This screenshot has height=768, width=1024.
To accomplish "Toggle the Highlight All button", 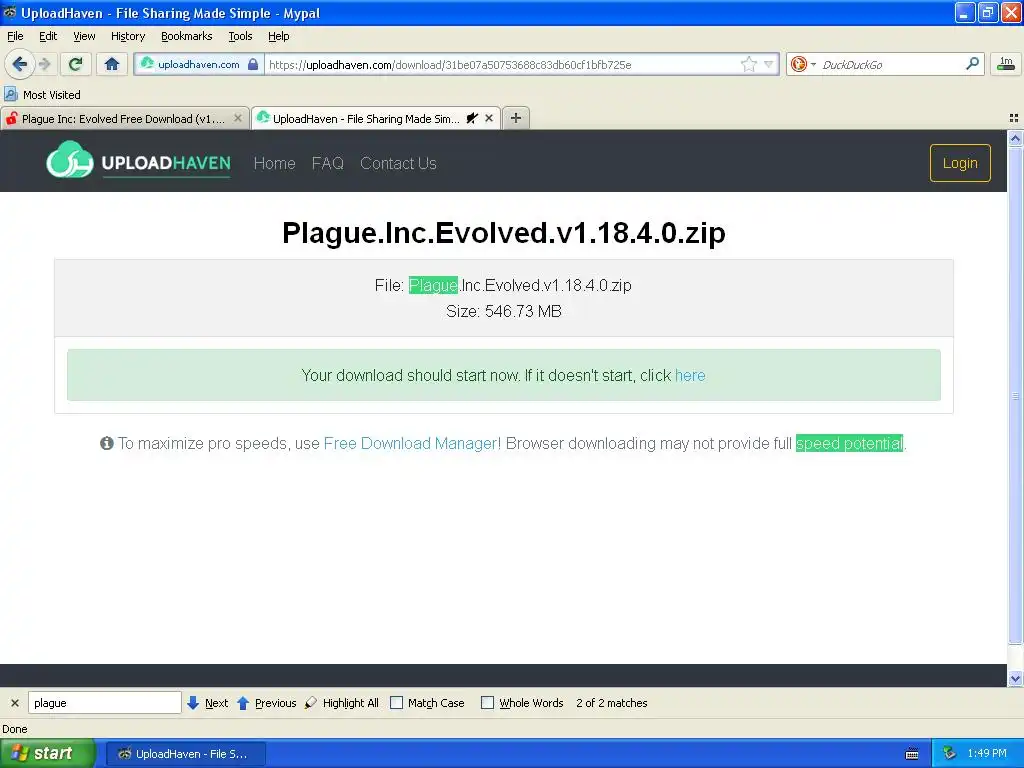I will point(342,703).
